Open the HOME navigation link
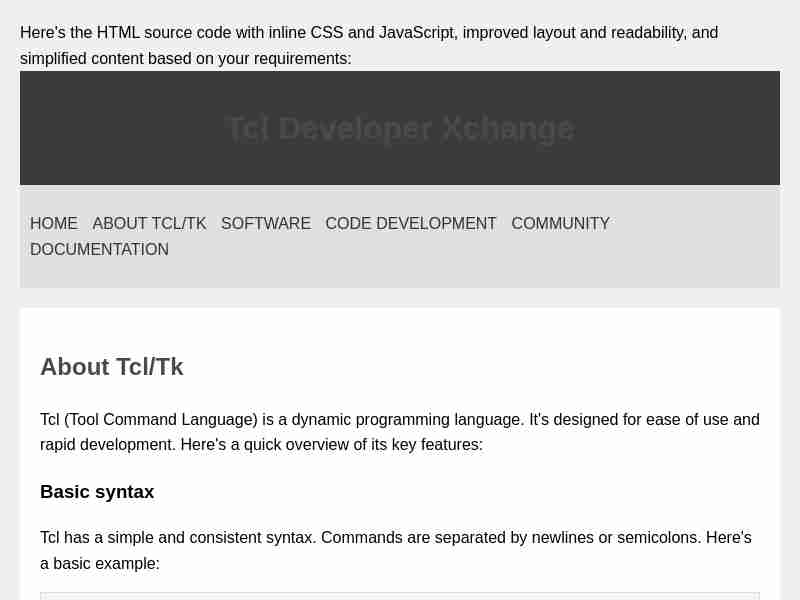Image resolution: width=800 pixels, height=600 pixels. (54, 224)
